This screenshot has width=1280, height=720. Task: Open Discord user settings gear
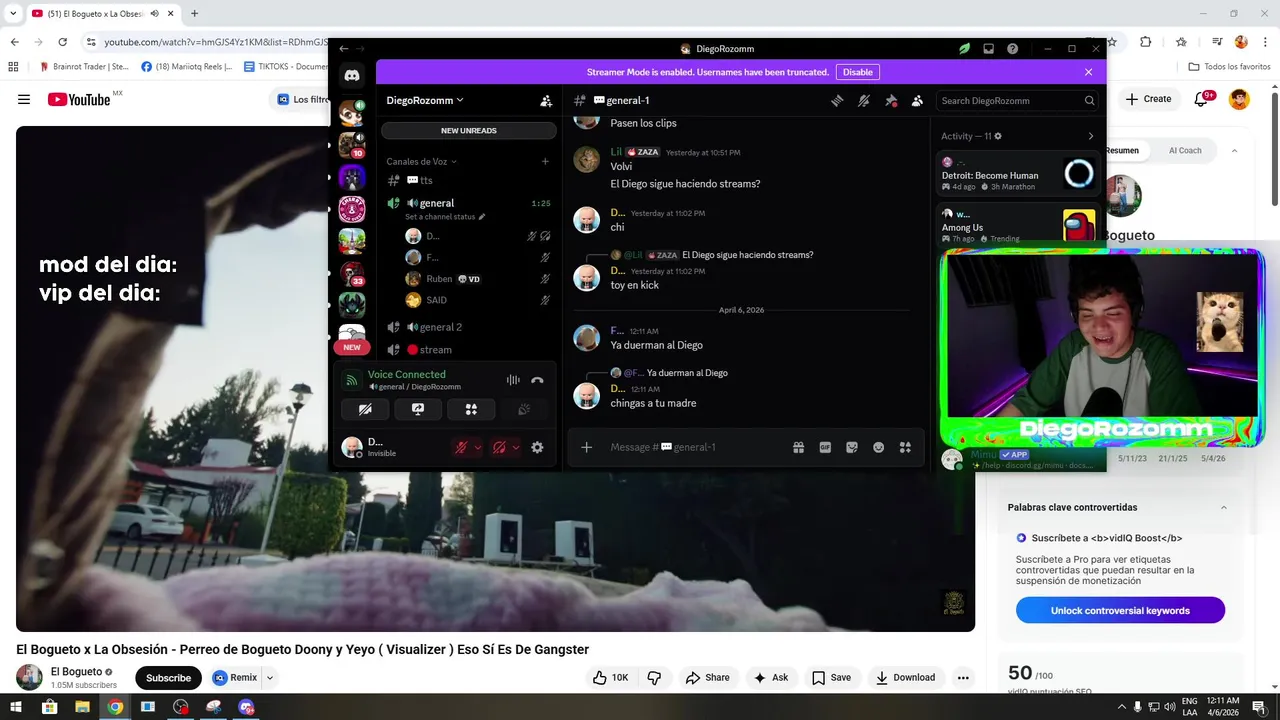537,447
